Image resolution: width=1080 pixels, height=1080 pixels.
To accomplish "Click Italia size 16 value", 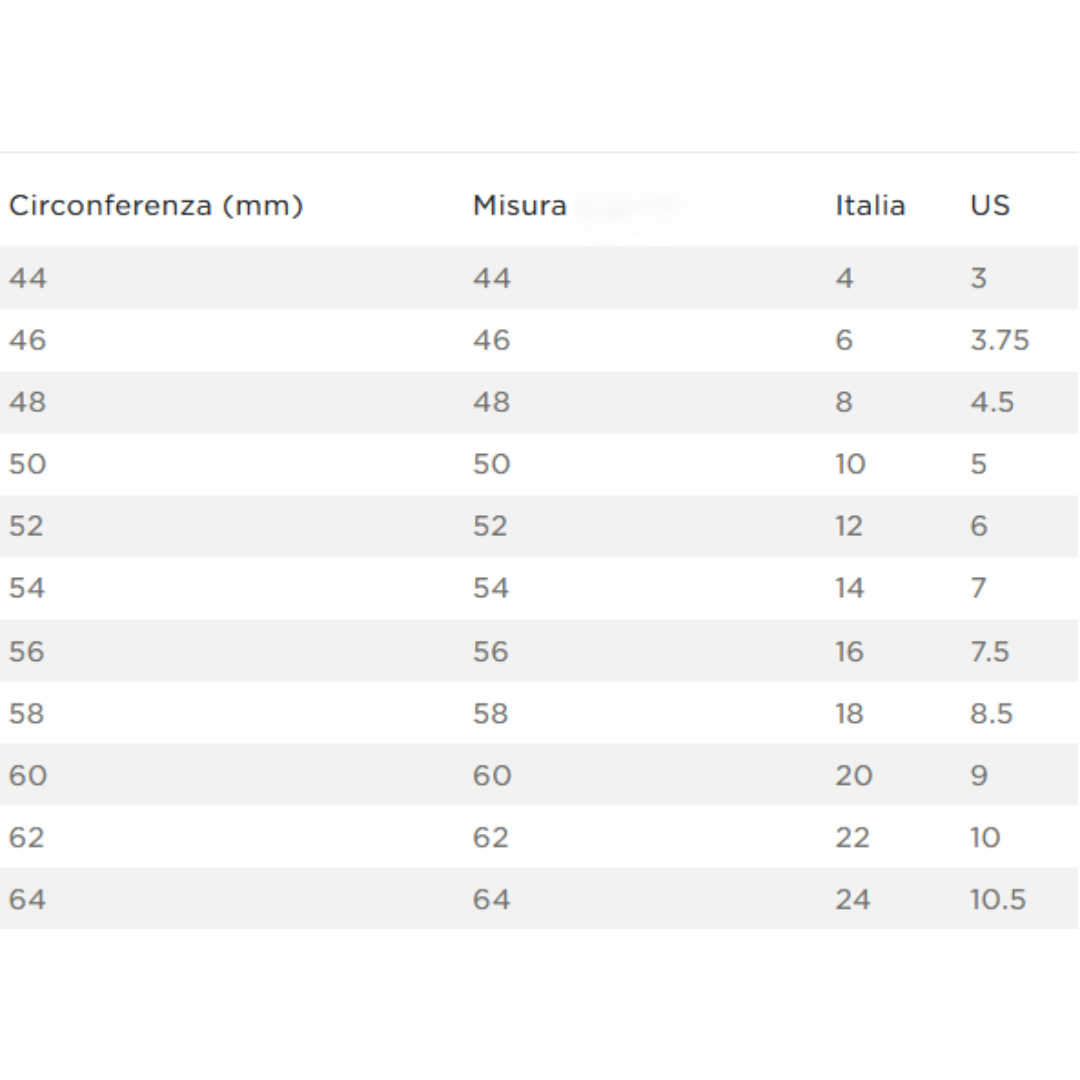I will (849, 652).
